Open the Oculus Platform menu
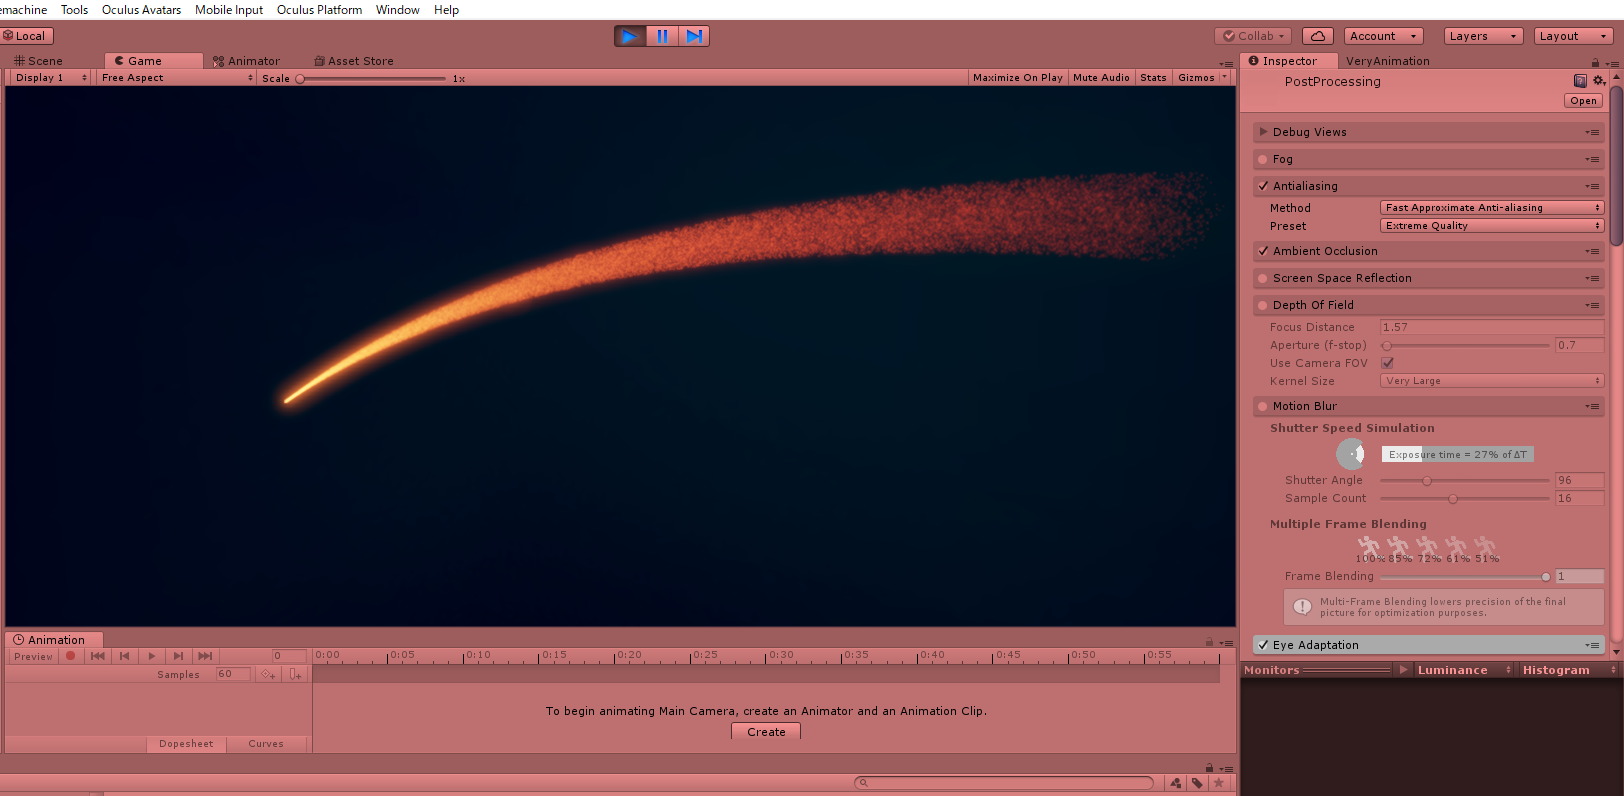The image size is (1624, 796). (x=319, y=10)
